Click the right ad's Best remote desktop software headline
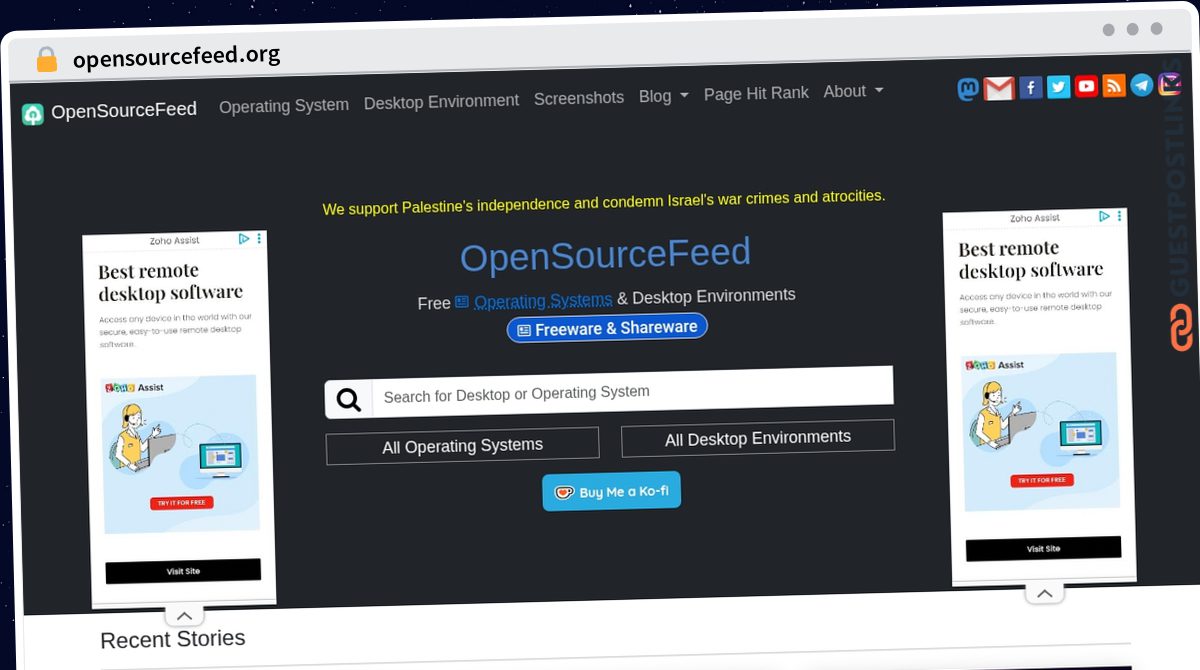 pyautogui.click(x=1031, y=260)
